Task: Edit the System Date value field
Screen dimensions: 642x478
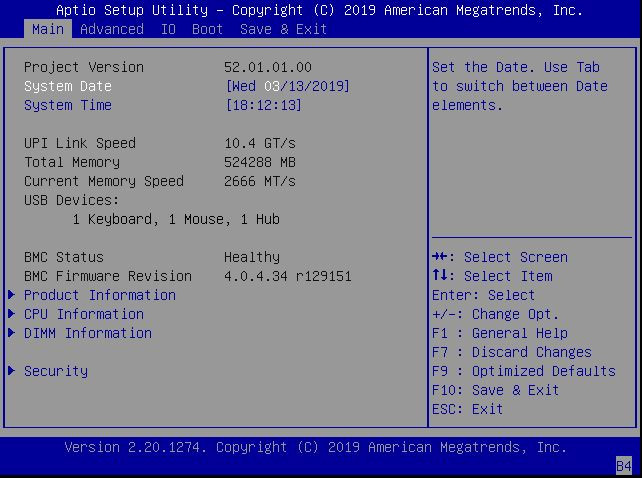Action: (x=287, y=86)
